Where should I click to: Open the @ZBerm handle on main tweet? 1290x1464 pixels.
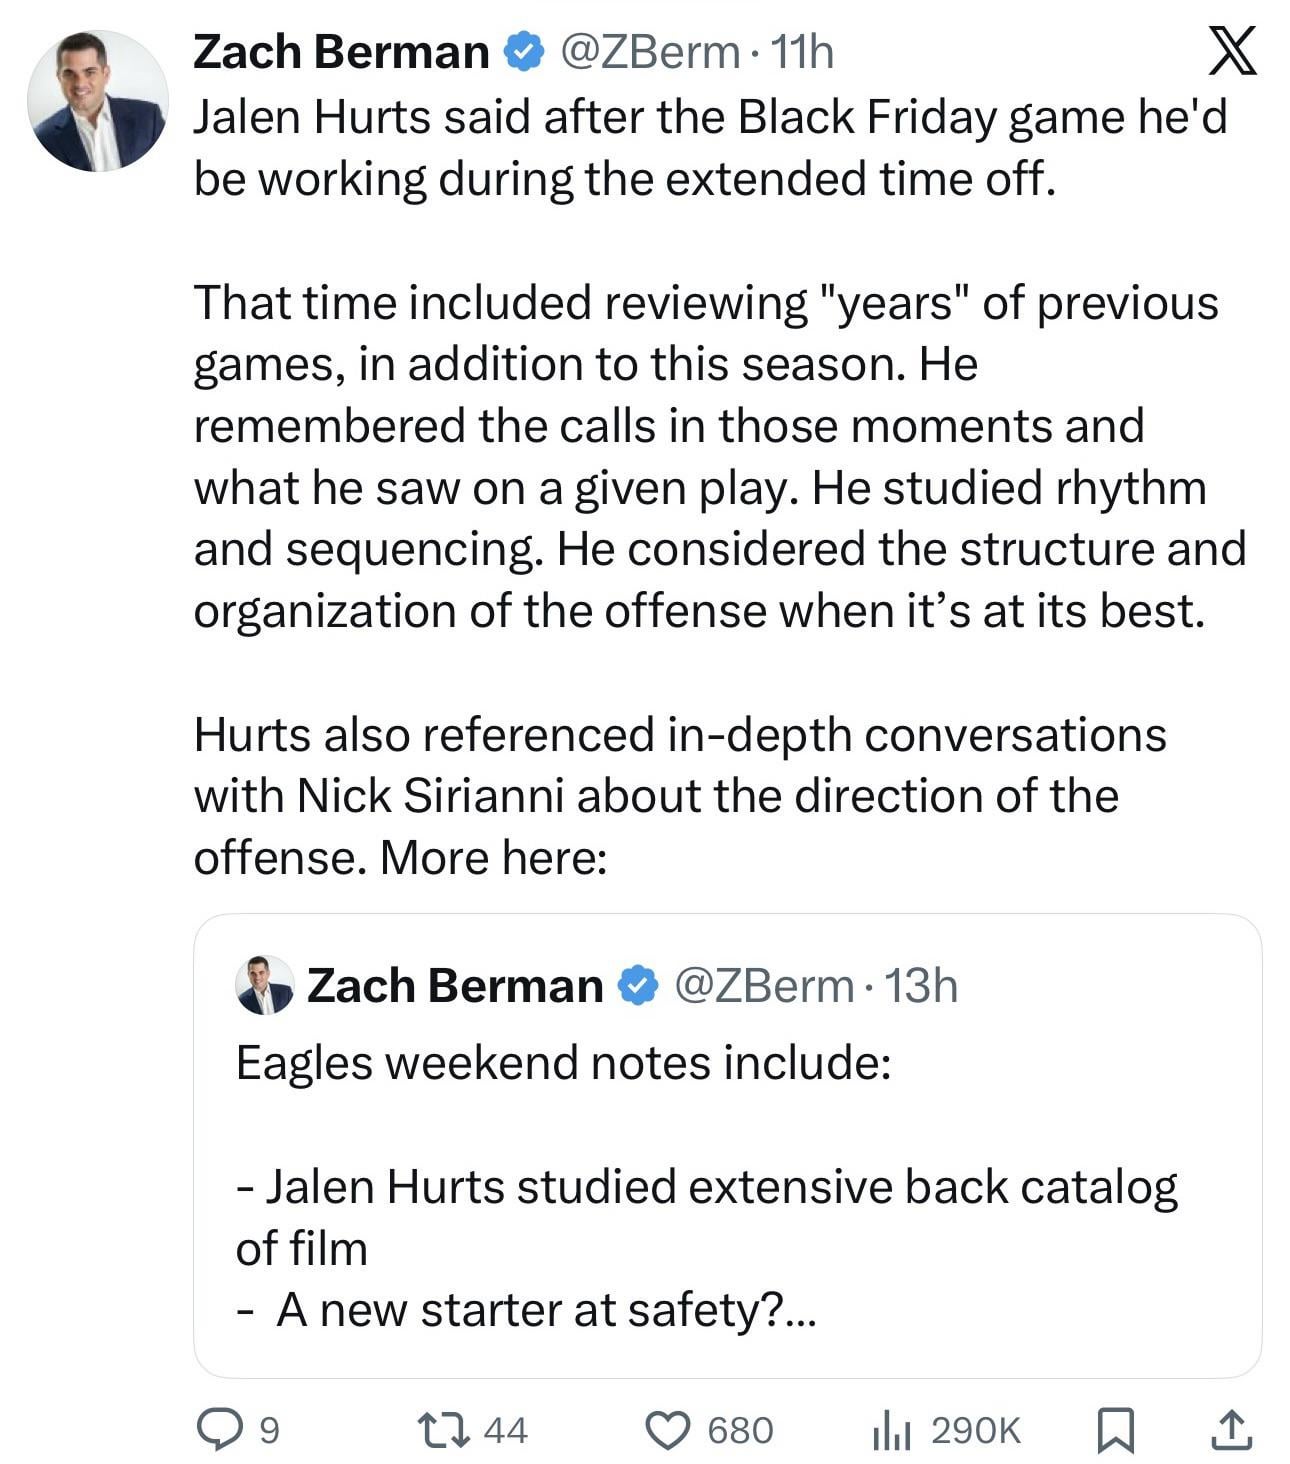coord(649,52)
